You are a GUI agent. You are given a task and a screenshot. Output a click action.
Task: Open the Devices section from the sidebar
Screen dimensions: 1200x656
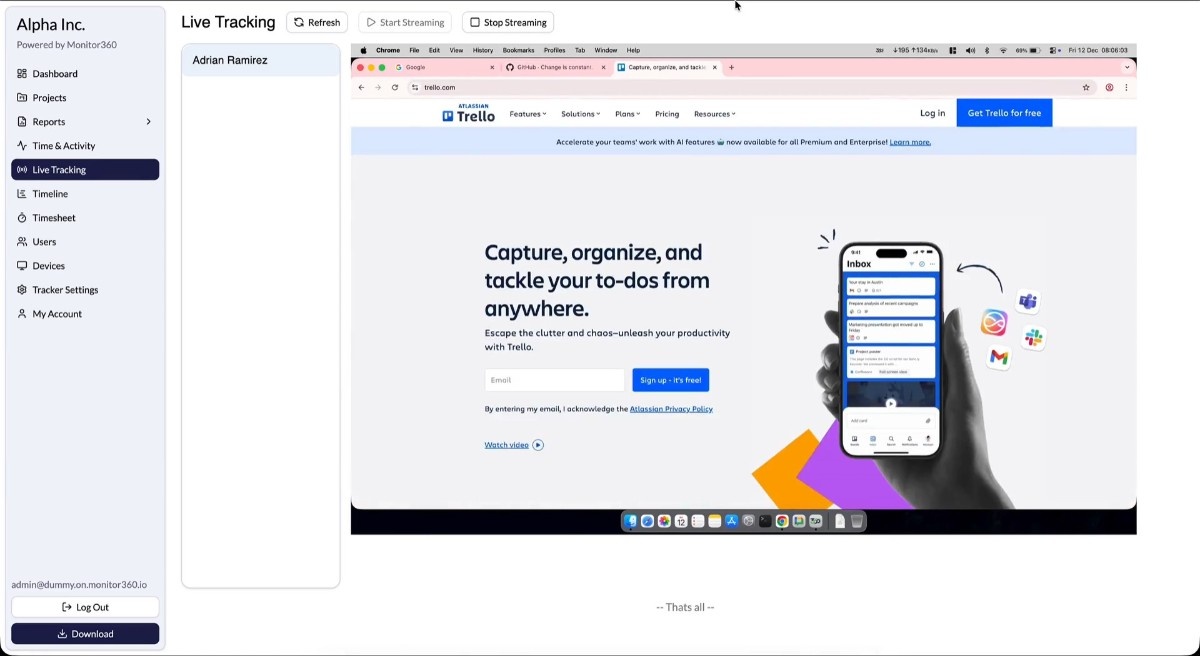[x=49, y=265]
